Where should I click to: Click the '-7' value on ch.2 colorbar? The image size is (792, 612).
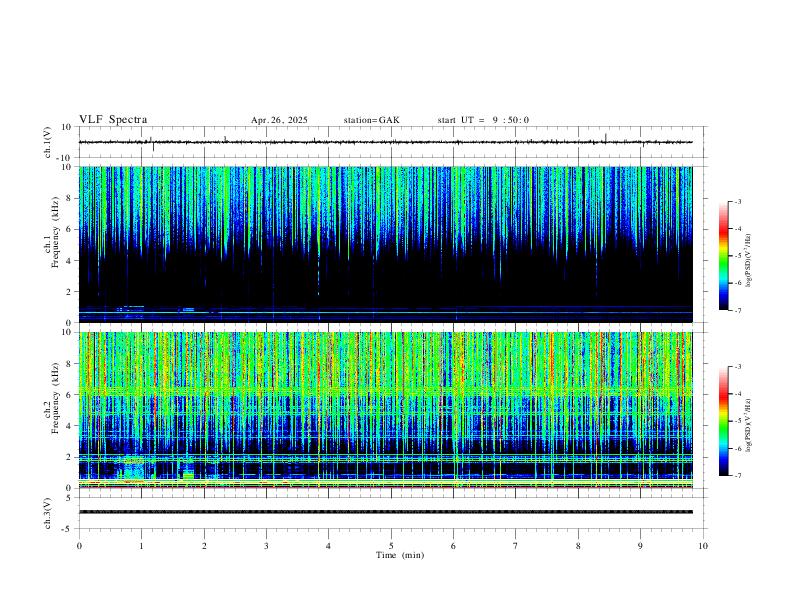tap(737, 475)
